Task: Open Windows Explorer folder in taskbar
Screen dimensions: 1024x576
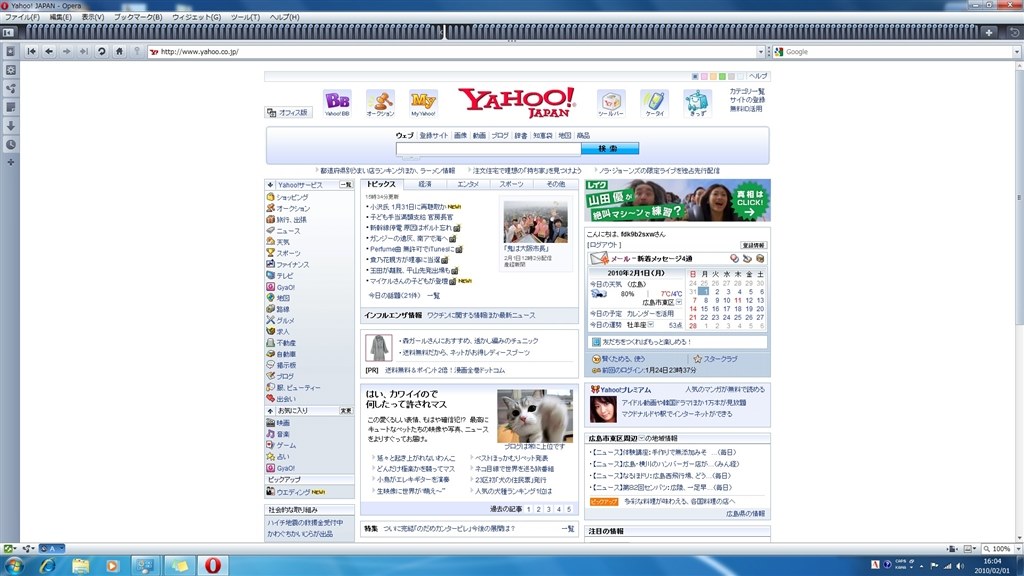Action: (80, 565)
